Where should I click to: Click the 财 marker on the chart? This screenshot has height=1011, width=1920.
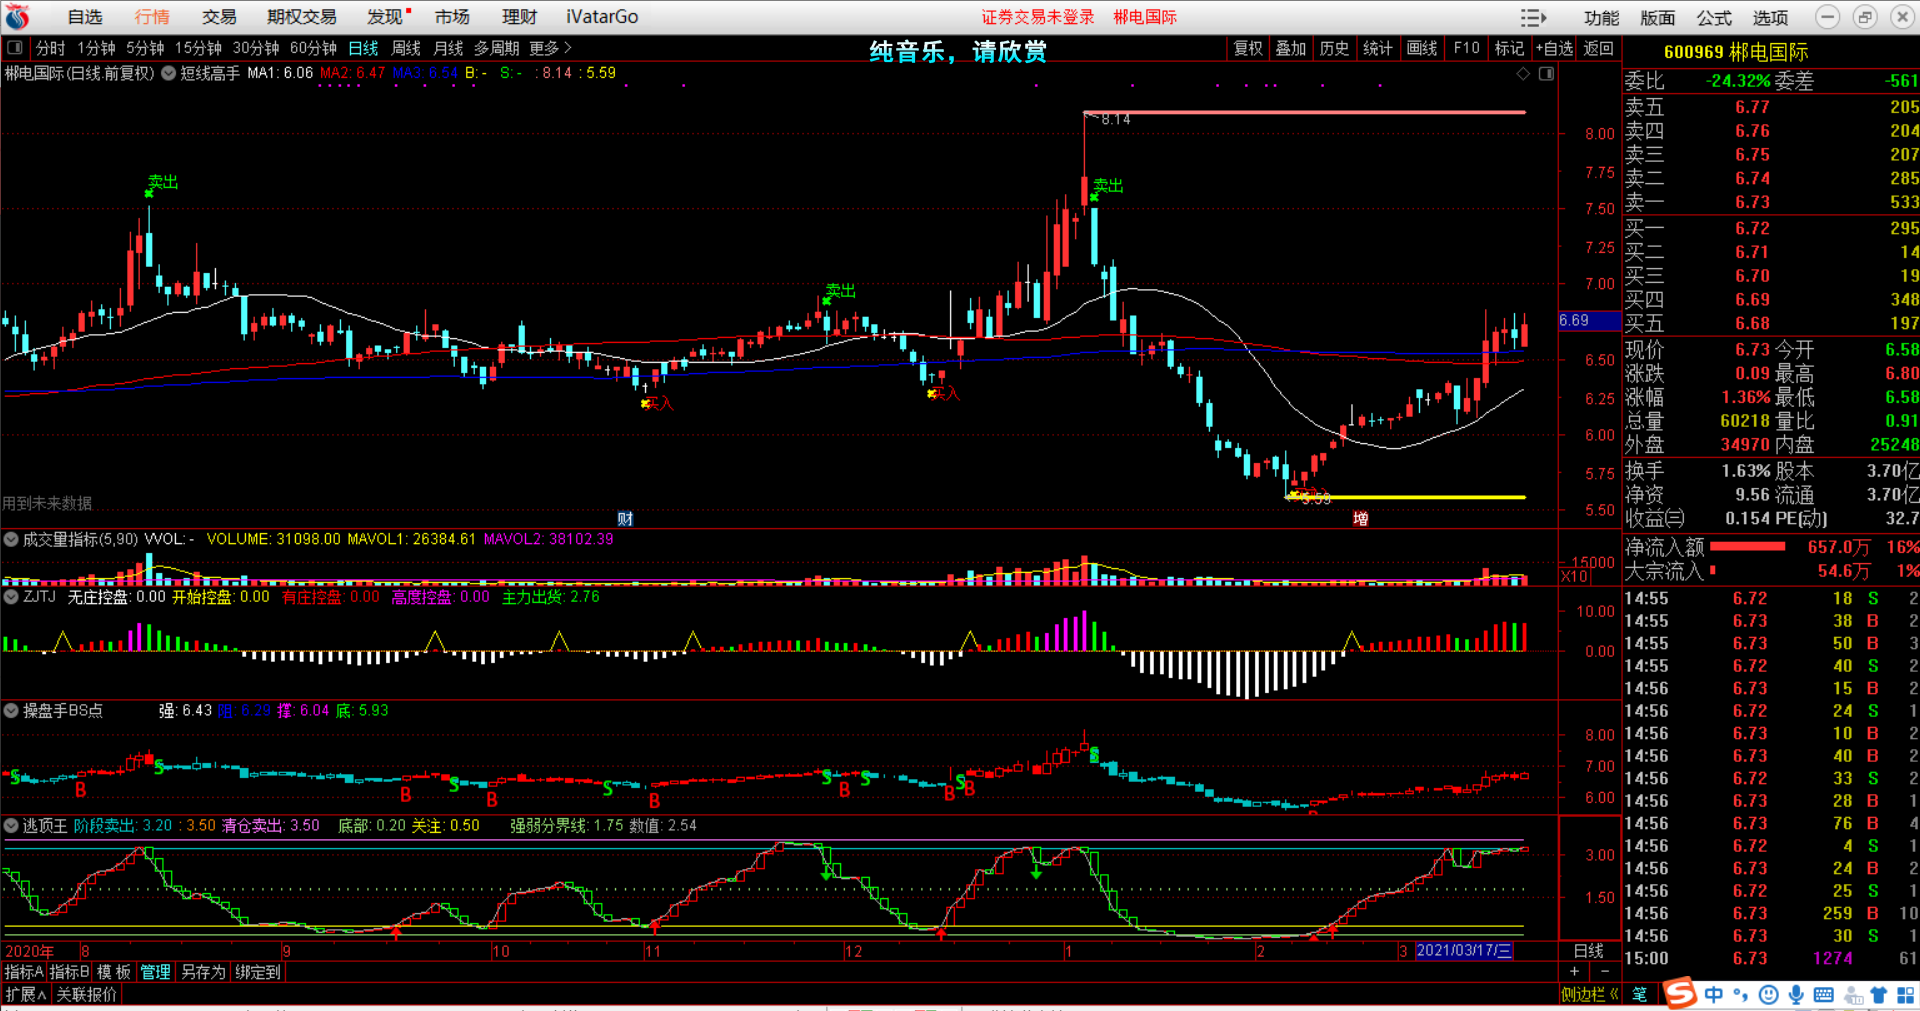[x=625, y=518]
